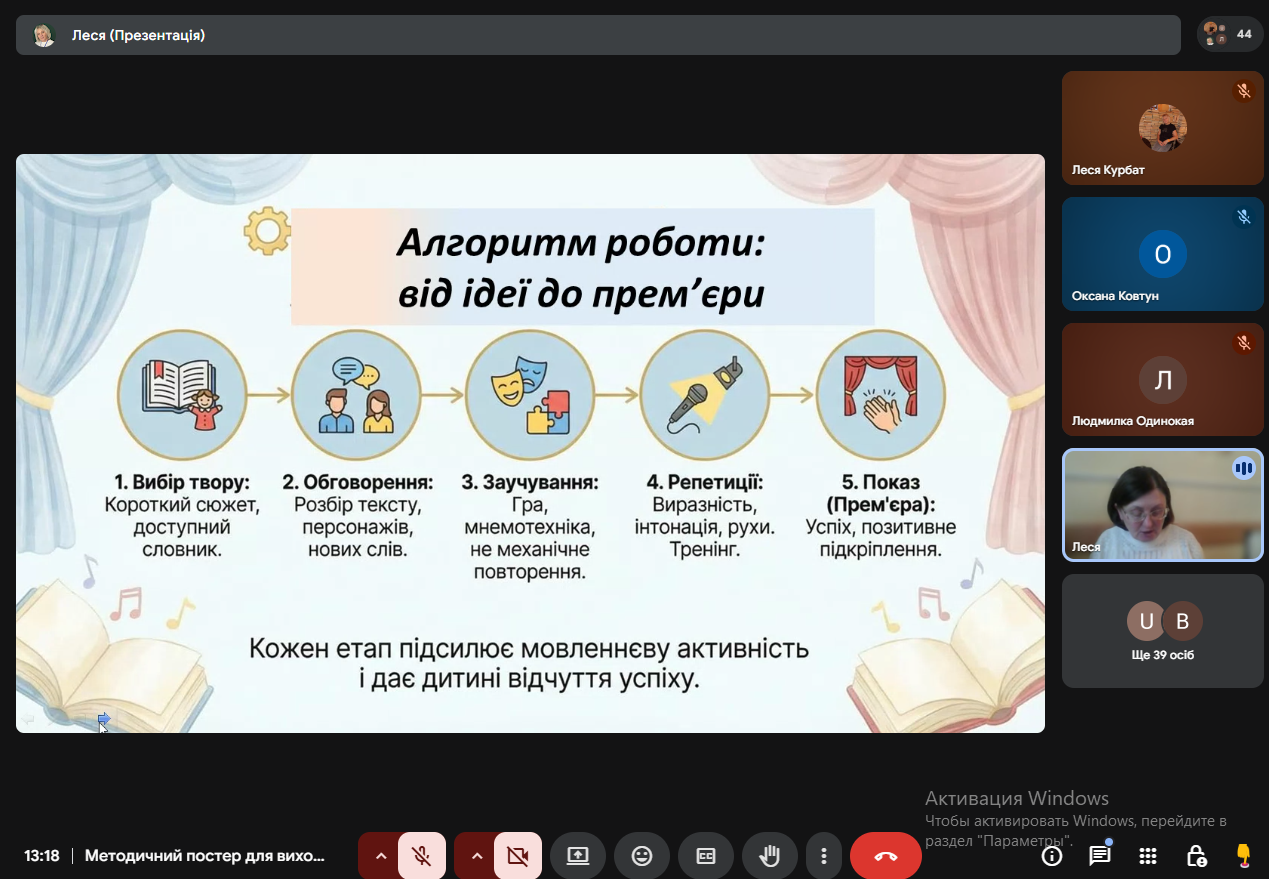Expand audio settings chevron beside microphone
Viewport: 1269px width, 879px height.
coord(380,856)
